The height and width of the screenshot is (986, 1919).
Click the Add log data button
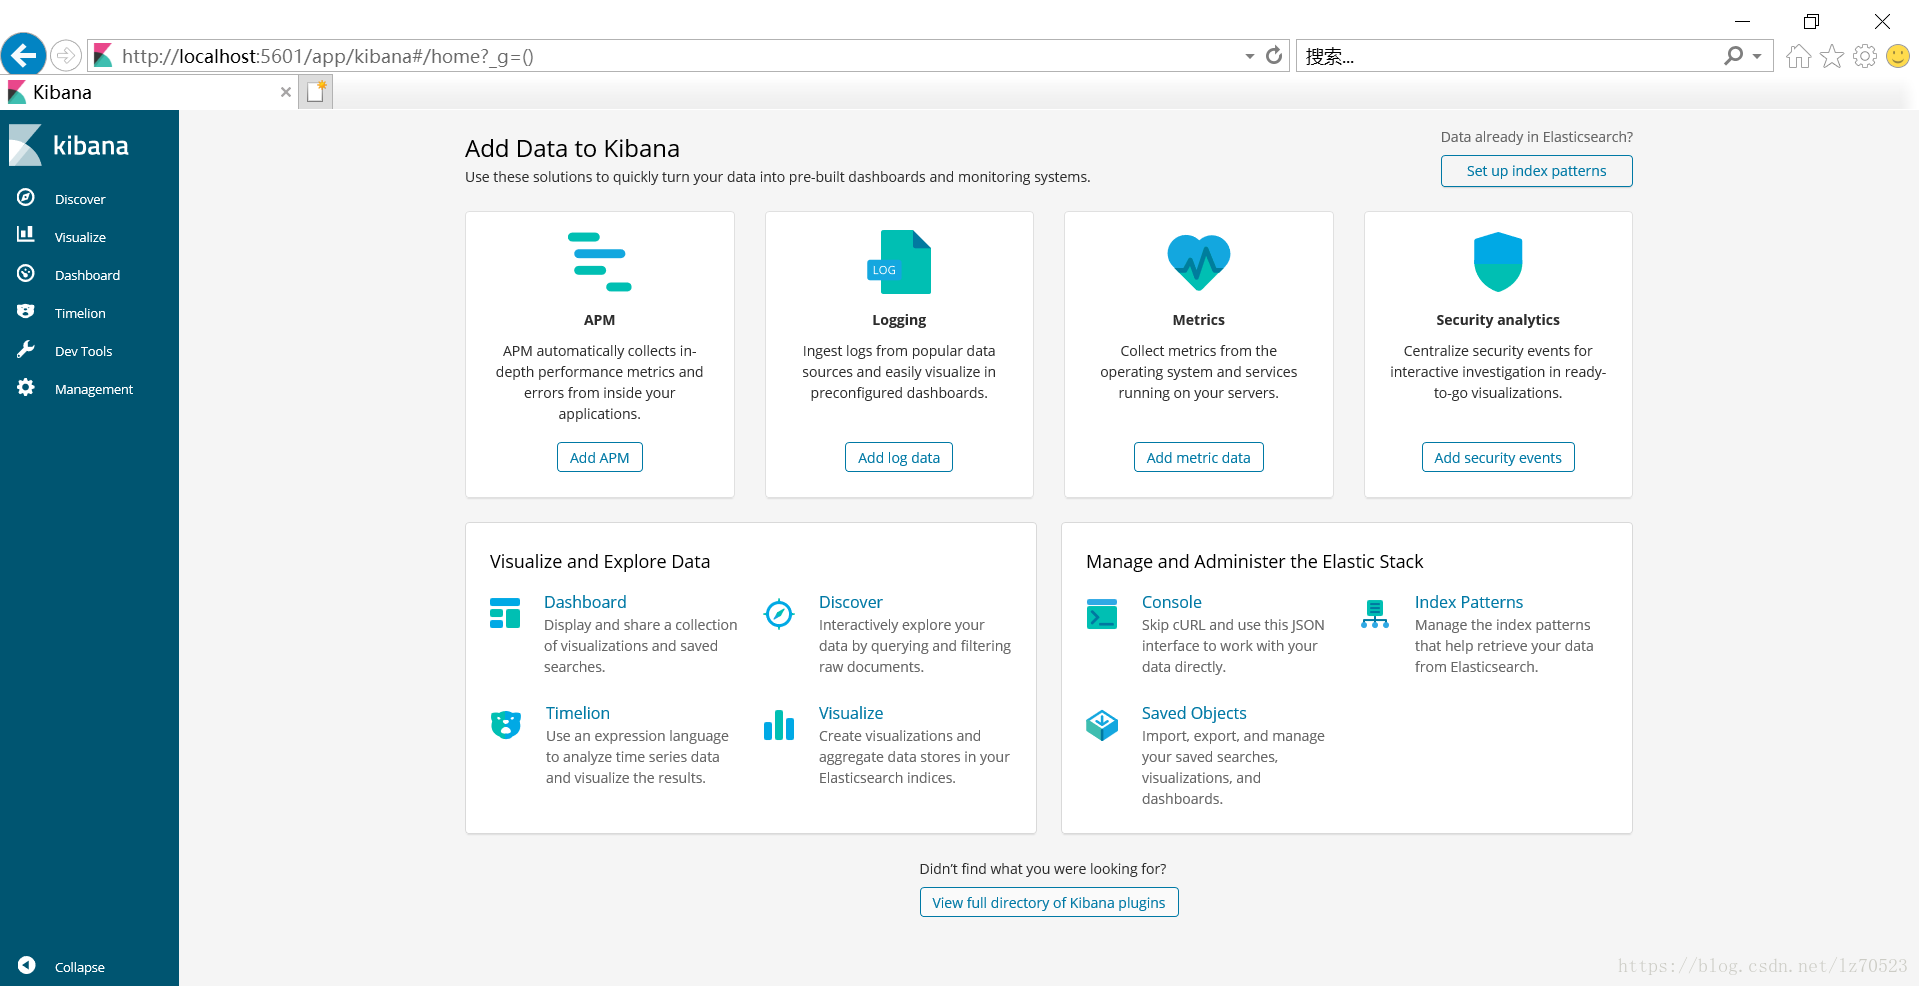(899, 457)
